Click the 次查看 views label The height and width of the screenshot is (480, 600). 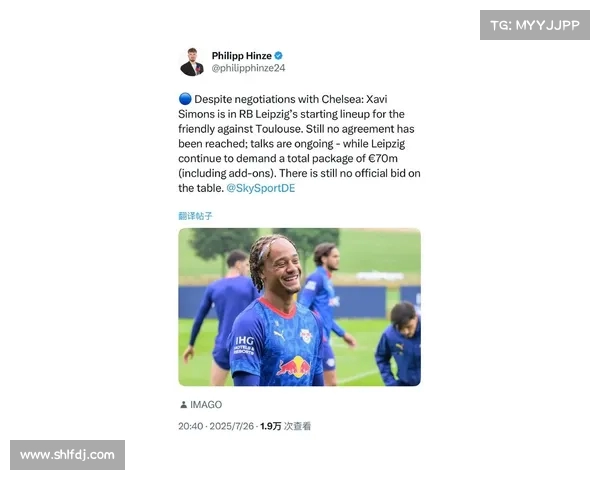(297, 426)
